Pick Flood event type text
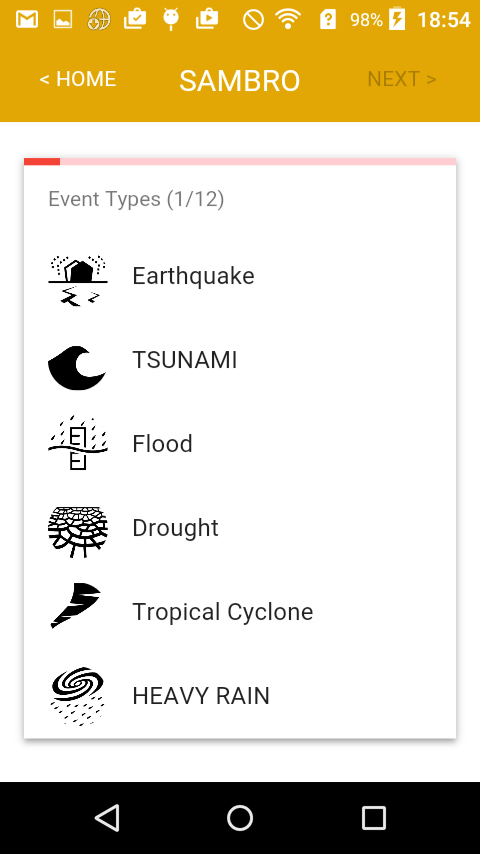The image size is (480, 854). point(162,444)
